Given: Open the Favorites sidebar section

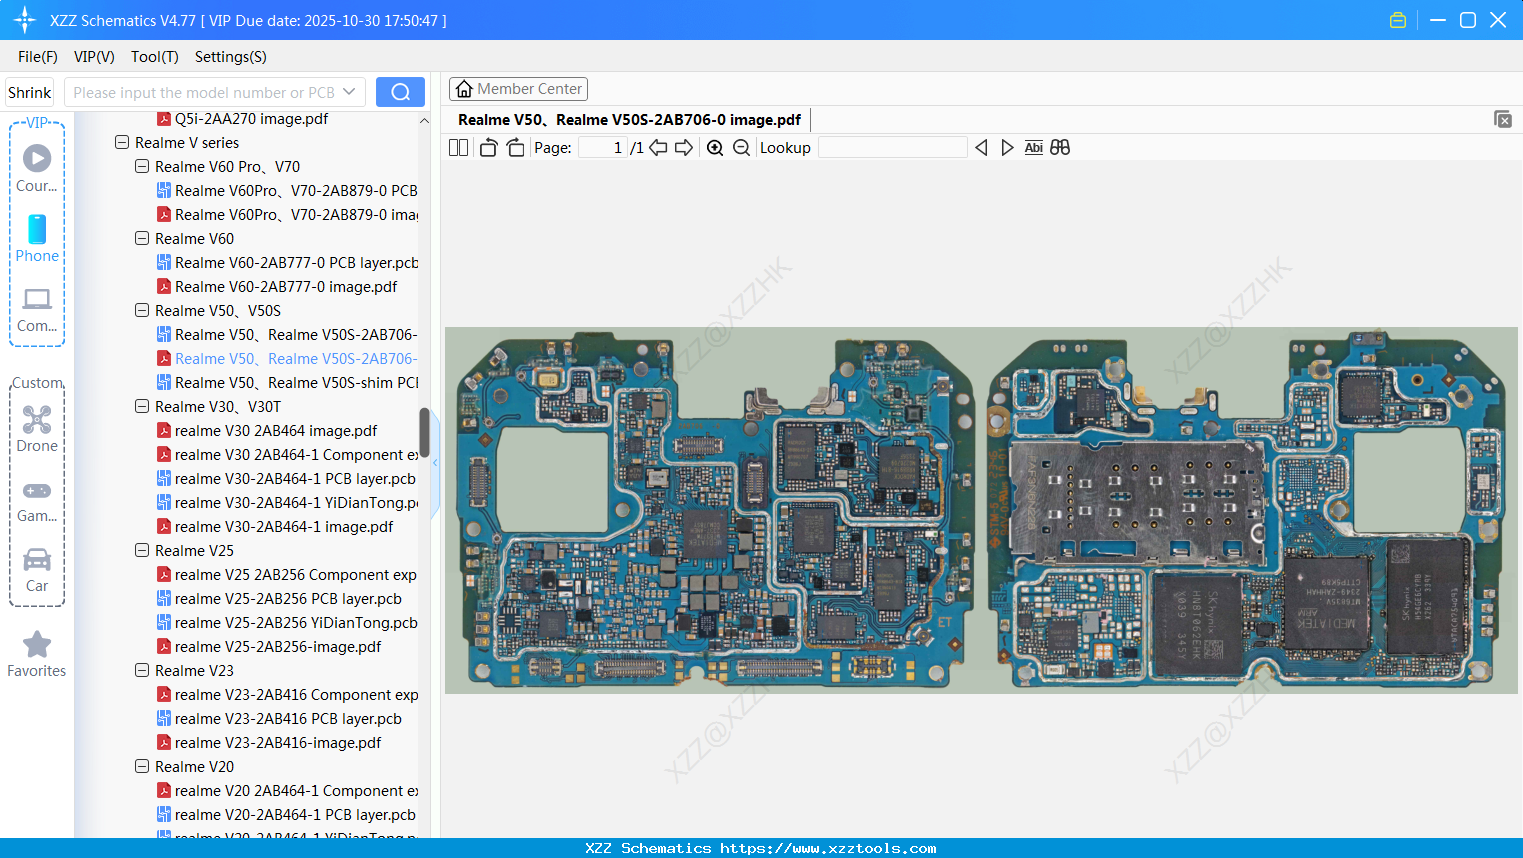Looking at the screenshot, I should 37,654.
